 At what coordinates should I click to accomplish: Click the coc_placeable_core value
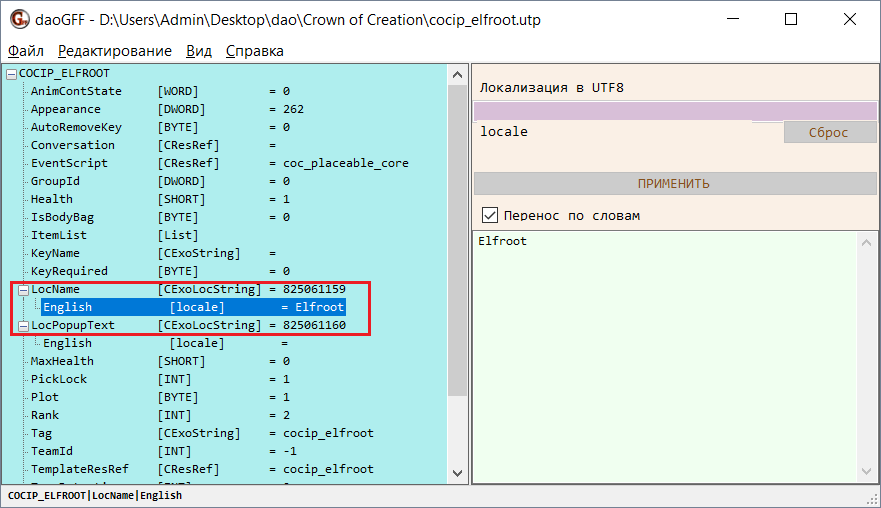coord(346,163)
